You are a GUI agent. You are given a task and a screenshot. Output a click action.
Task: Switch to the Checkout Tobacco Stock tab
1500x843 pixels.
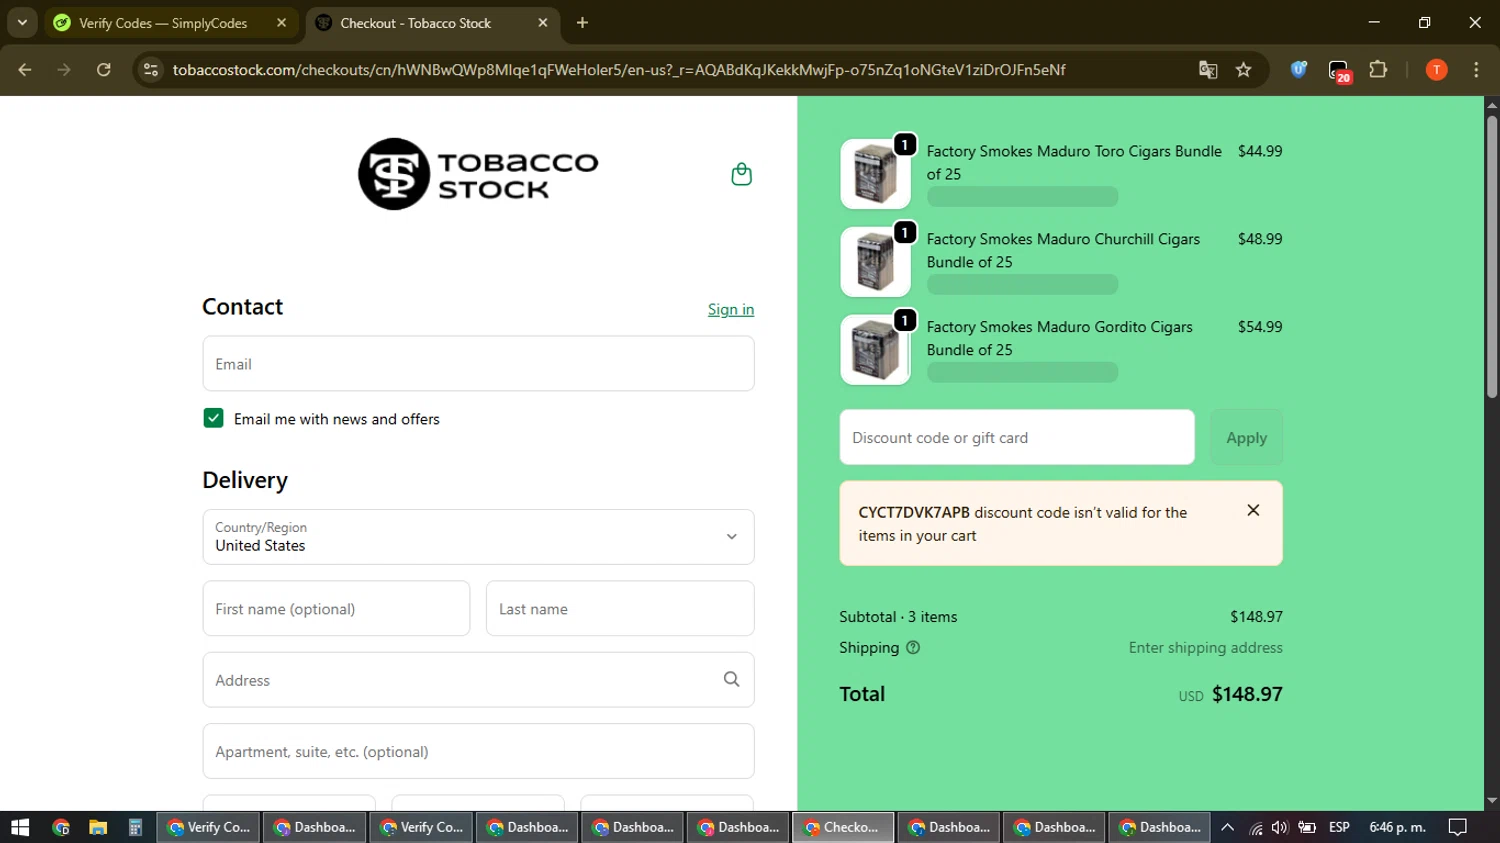point(416,22)
